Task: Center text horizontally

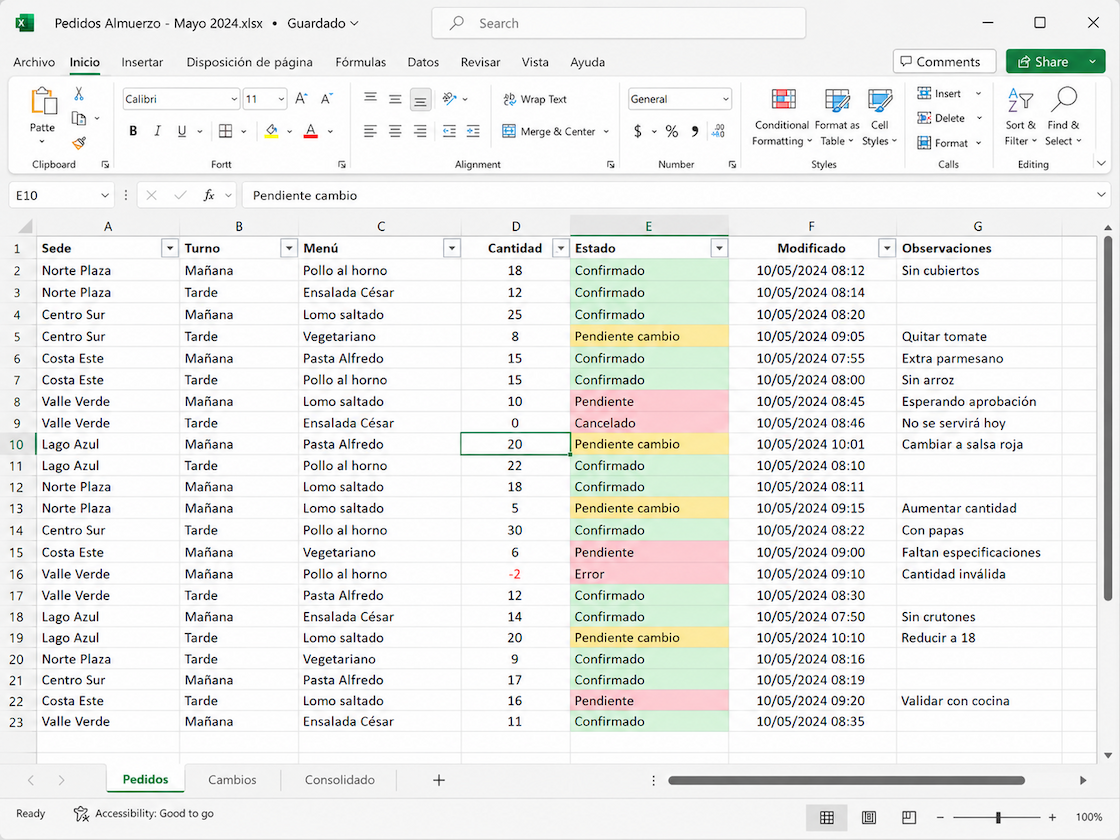Action: pos(395,131)
